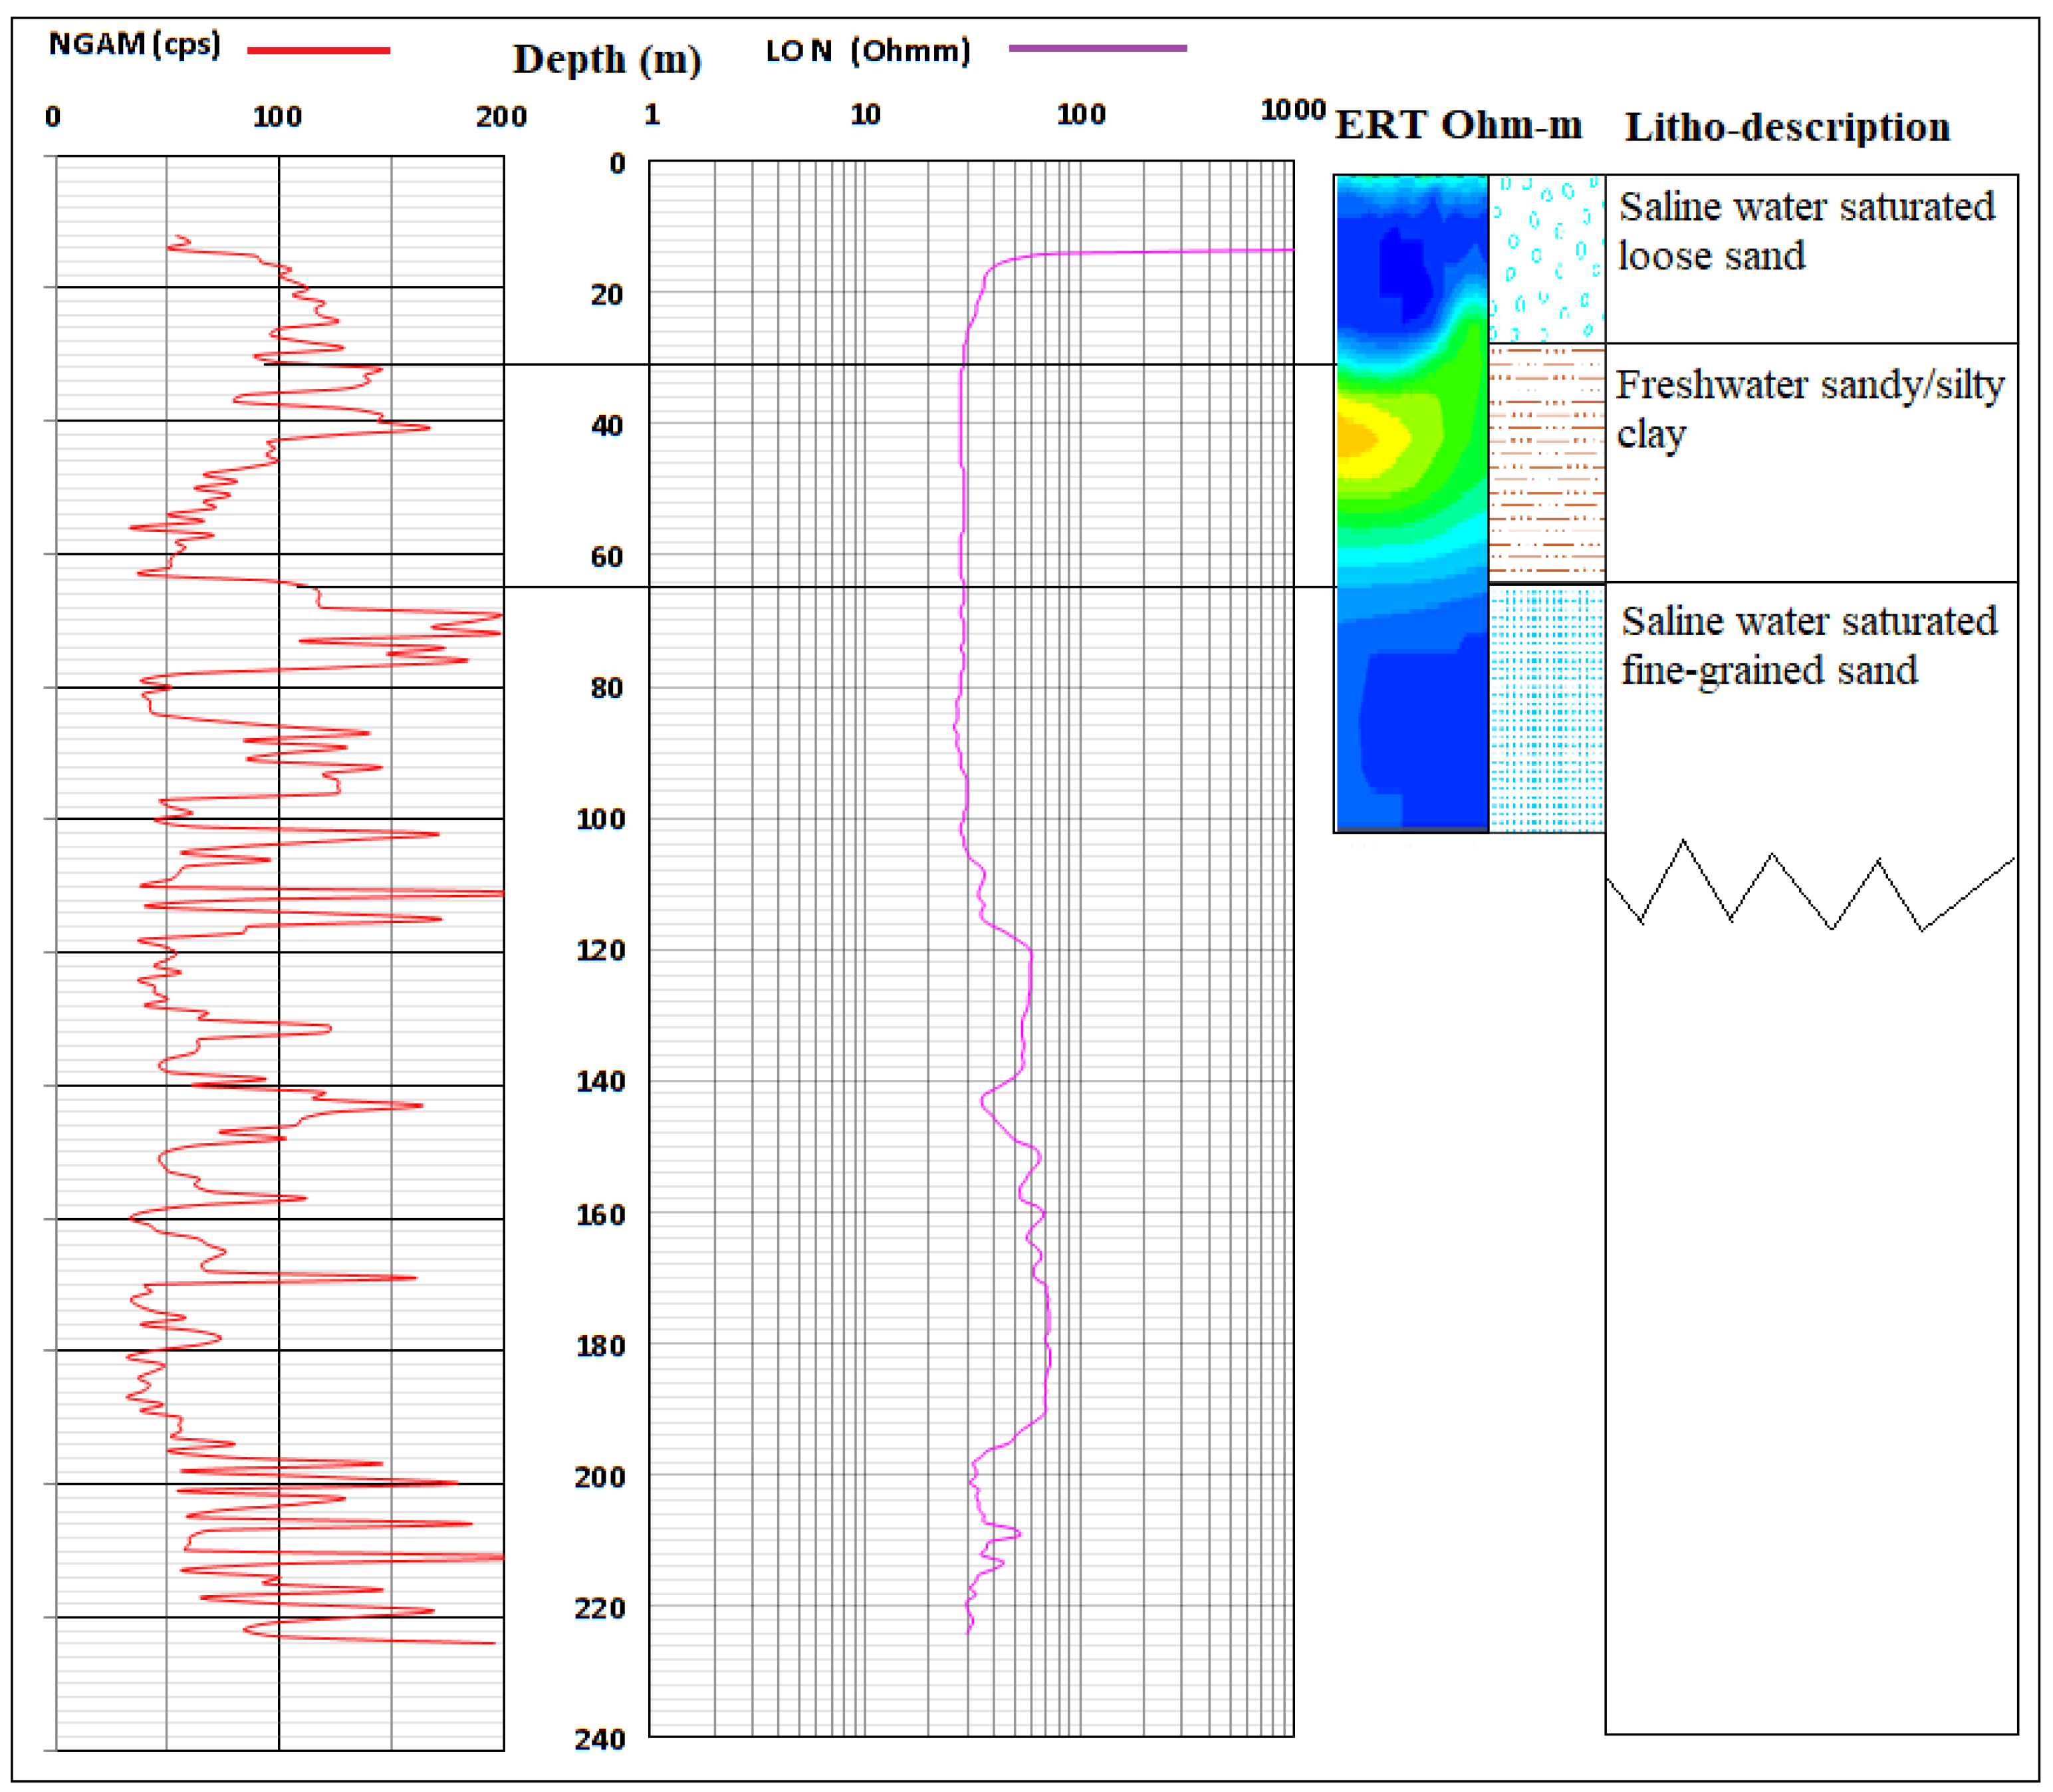Viewport: 2053px width, 1792px height.
Task: Click resistivity axis value 10
Action: tap(865, 115)
